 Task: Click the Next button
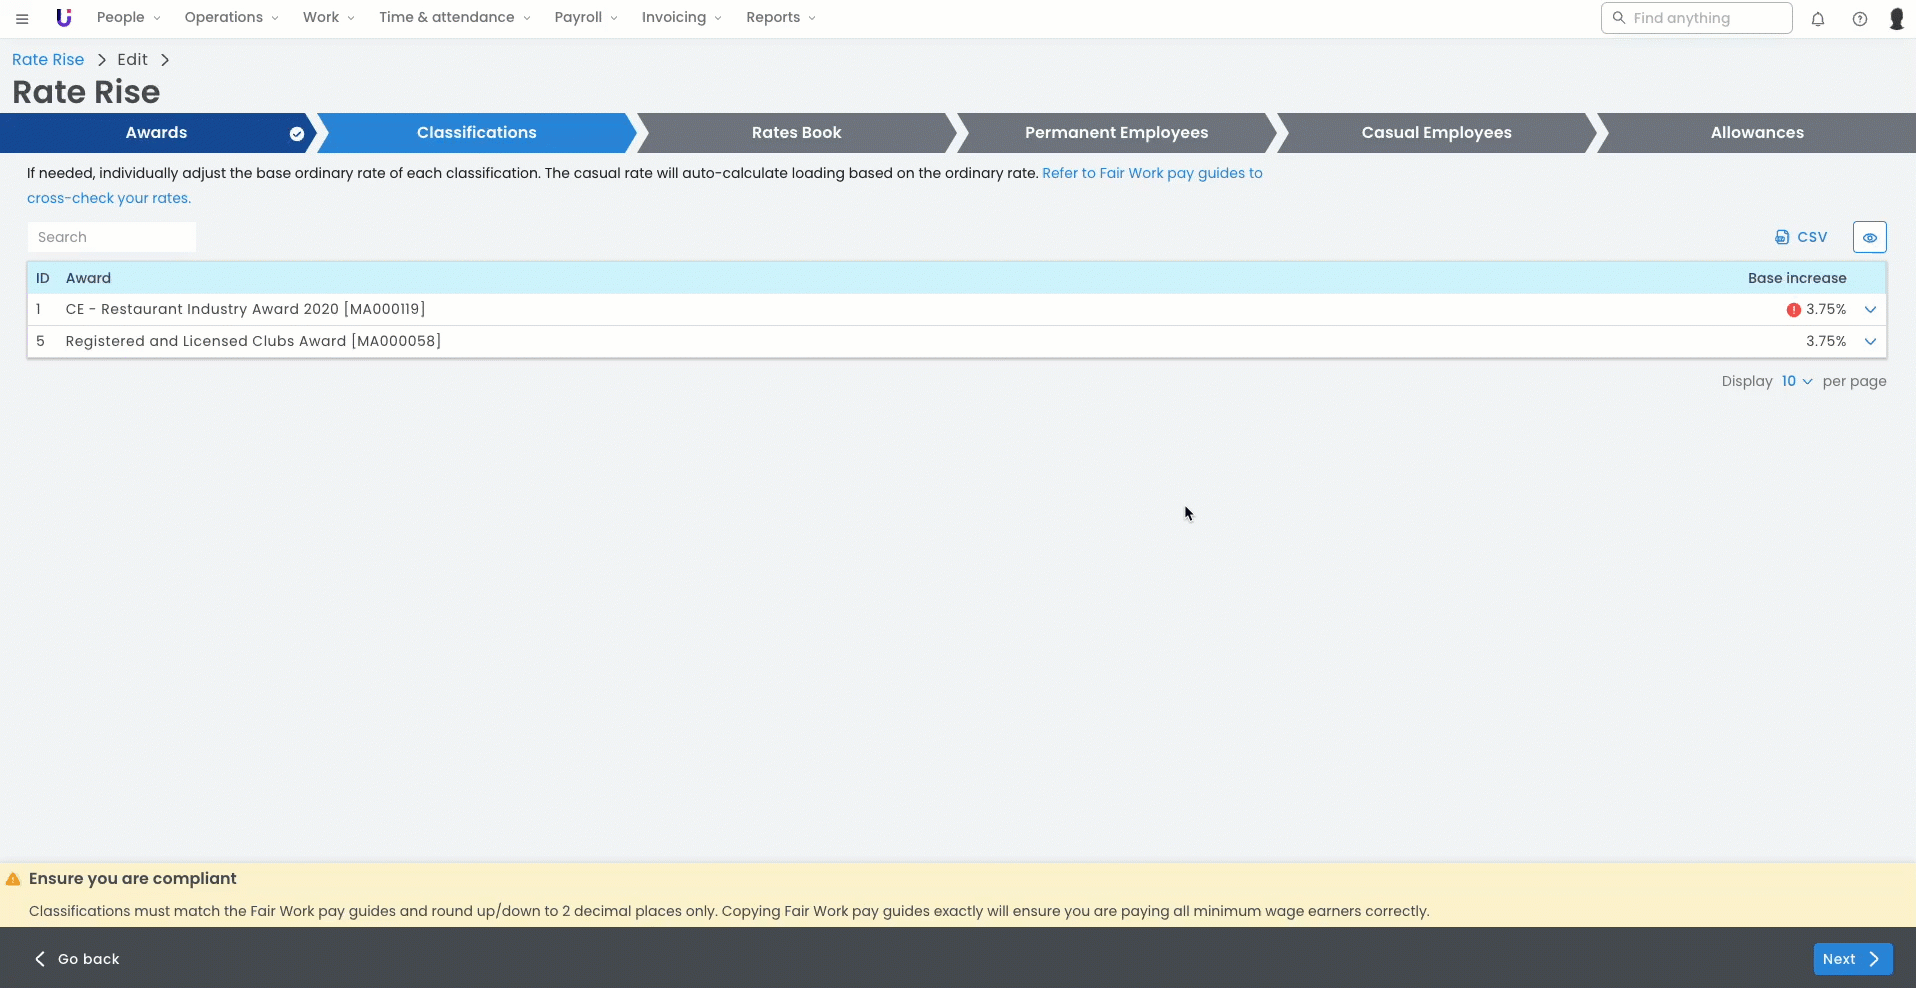pyautogui.click(x=1852, y=959)
